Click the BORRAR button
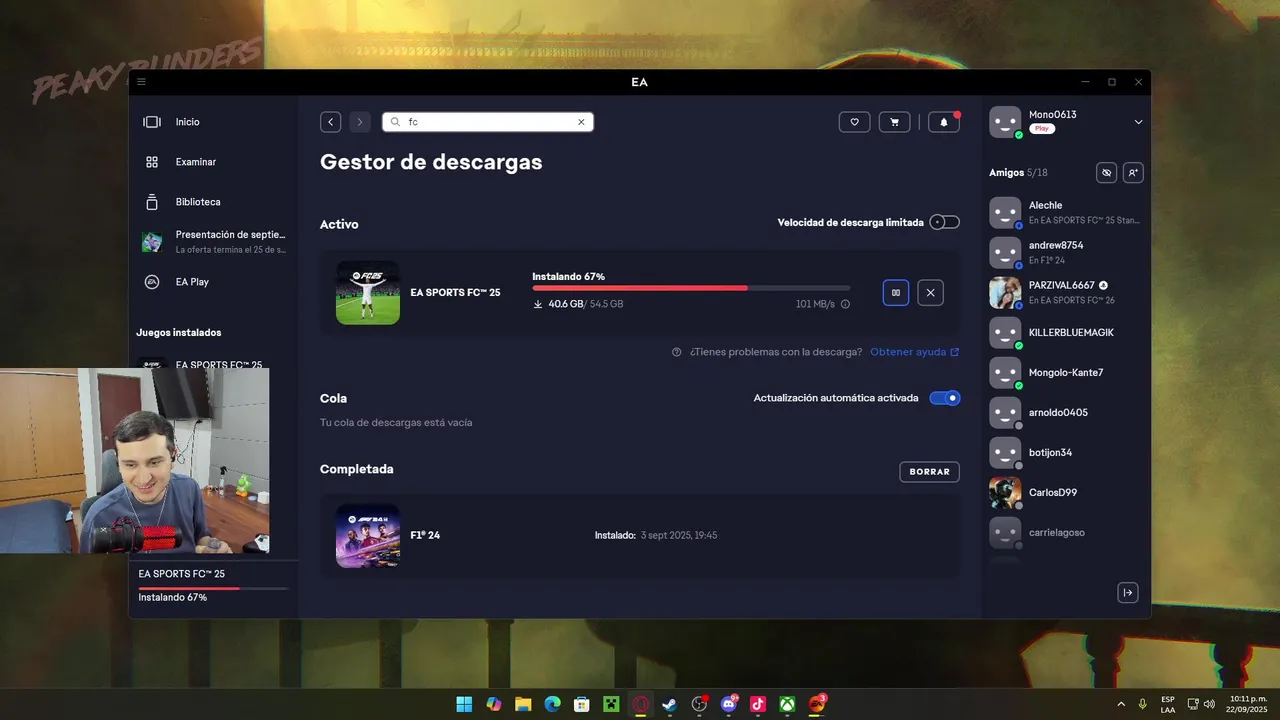The image size is (1280, 720). tap(930, 472)
